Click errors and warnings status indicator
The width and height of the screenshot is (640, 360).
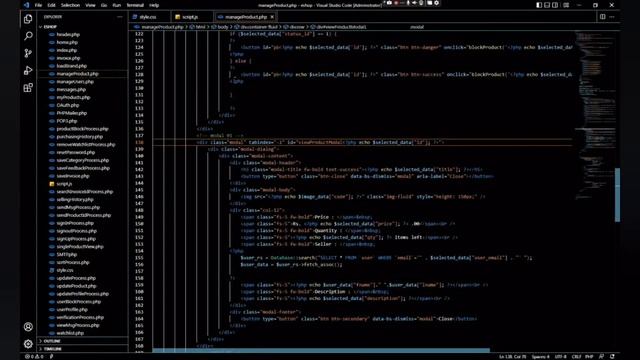(34, 356)
